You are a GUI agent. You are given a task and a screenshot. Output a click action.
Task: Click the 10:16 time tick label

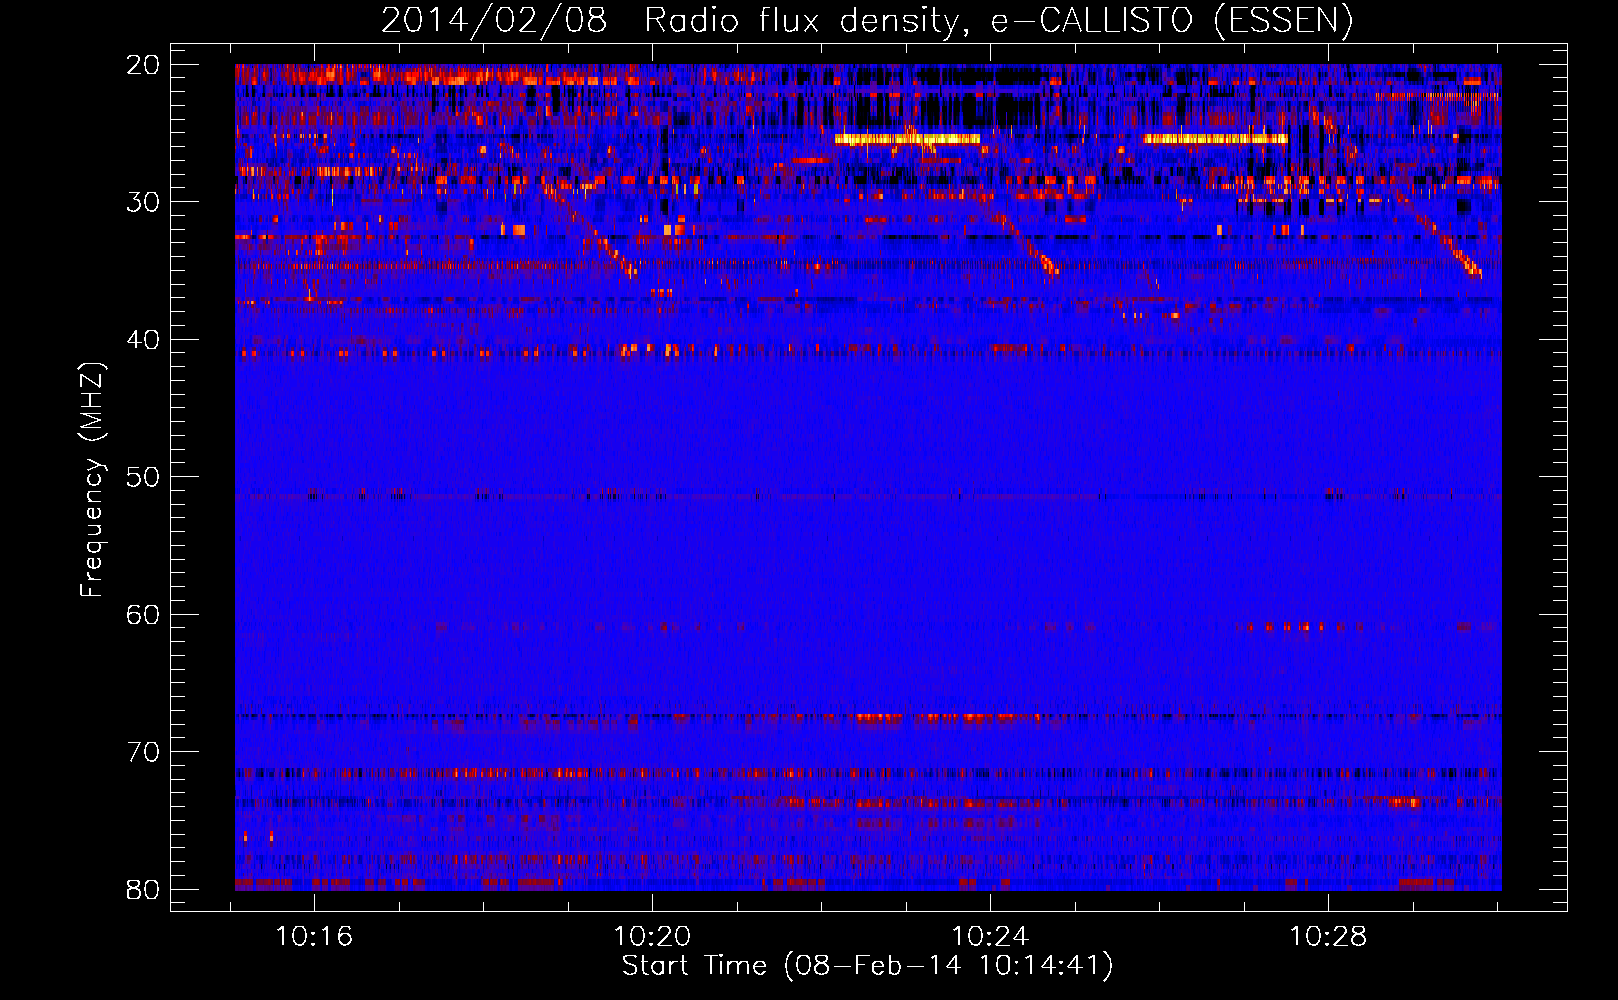[315, 937]
